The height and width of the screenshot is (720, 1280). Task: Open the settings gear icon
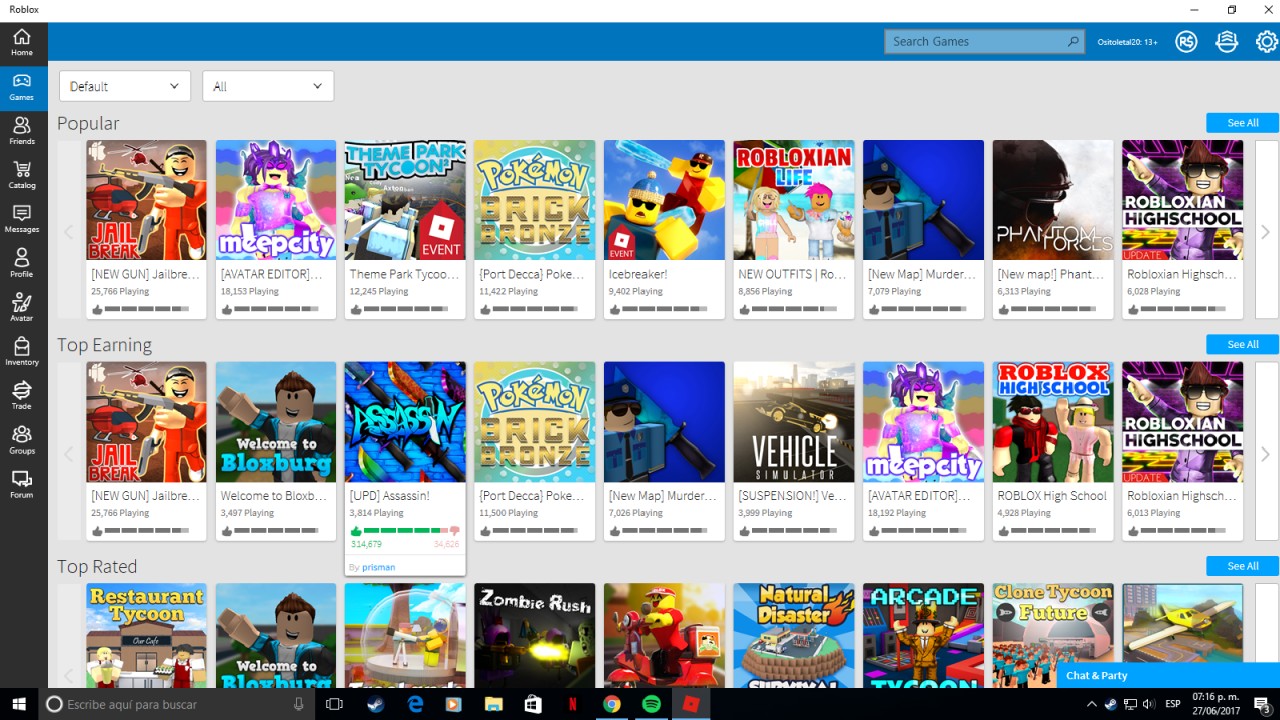click(x=1267, y=42)
